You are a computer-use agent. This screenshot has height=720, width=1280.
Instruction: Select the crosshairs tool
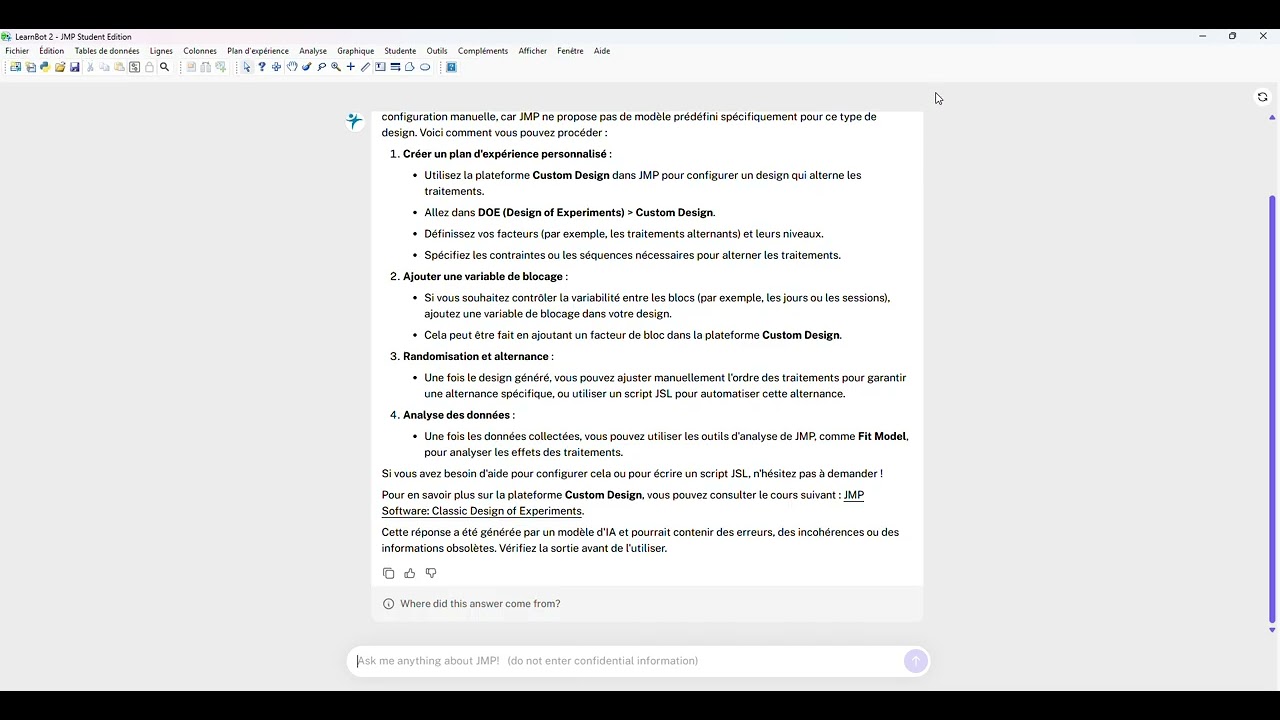coord(351,67)
